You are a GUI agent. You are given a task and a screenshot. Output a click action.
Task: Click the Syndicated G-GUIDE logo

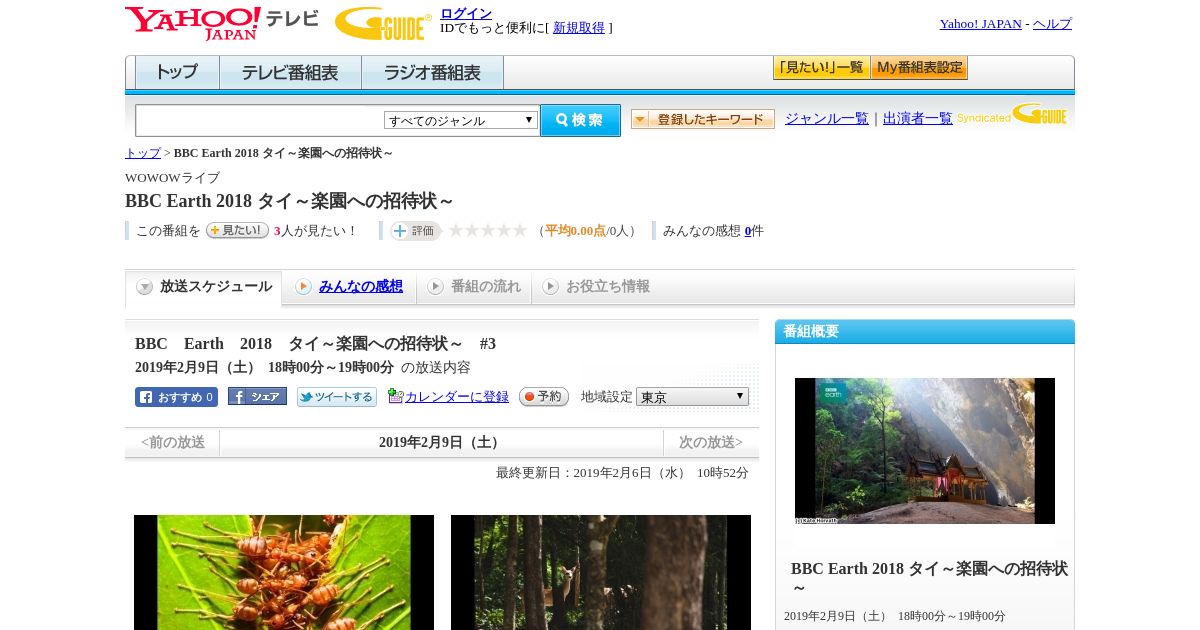(1012, 115)
